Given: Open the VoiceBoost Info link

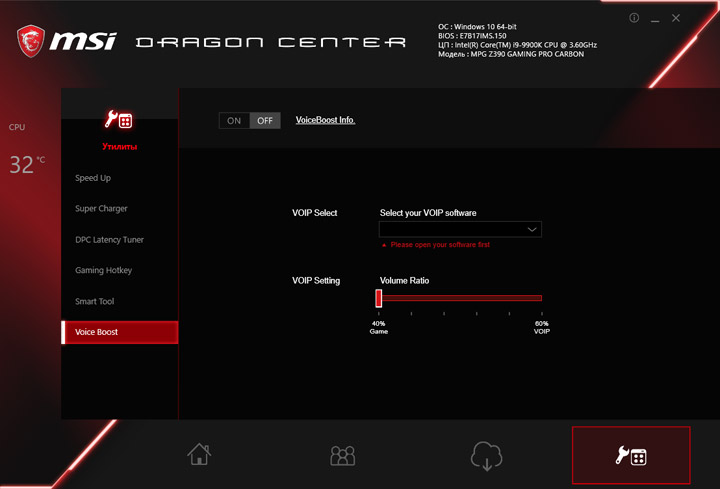Looking at the screenshot, I should [x=325, y=120].
